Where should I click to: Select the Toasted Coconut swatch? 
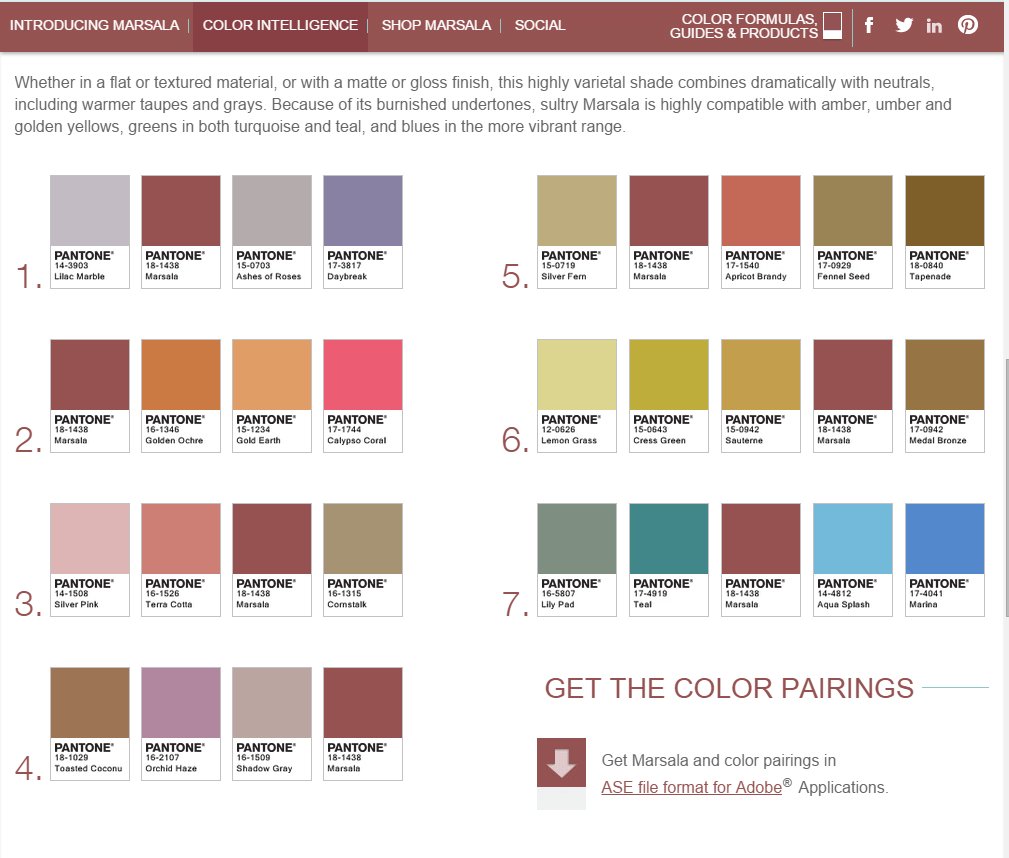coord(90,724)
